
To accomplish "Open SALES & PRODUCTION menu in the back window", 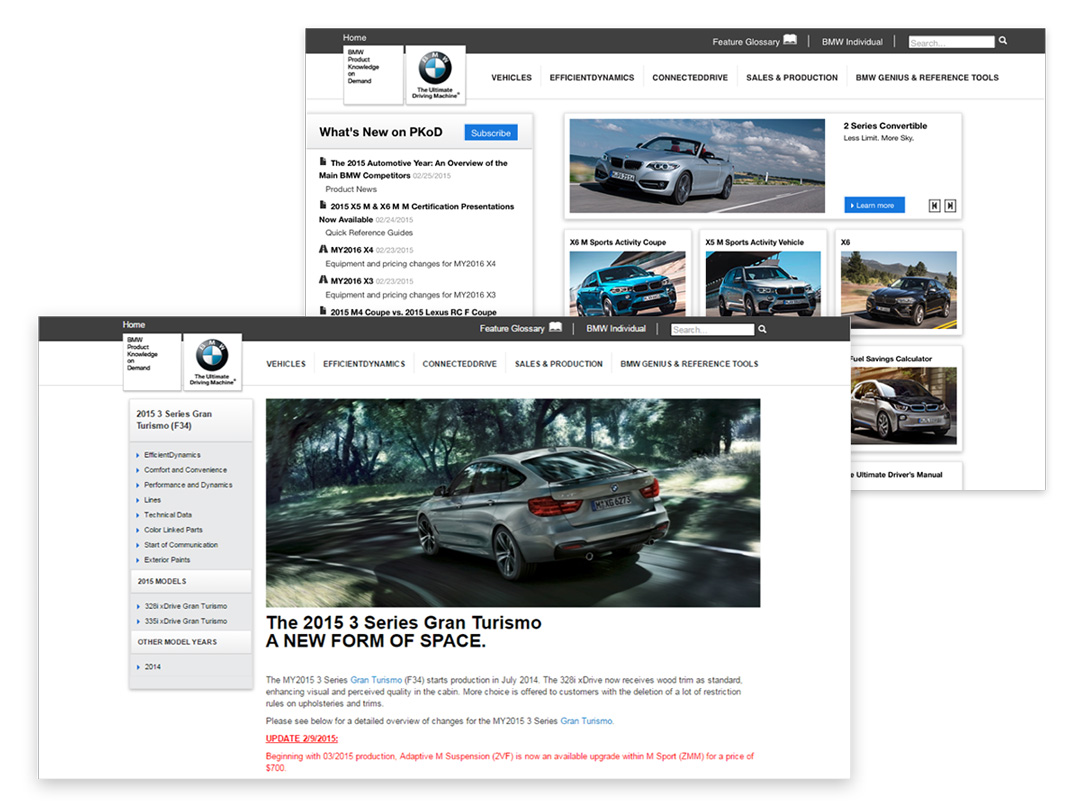I will 792,78.
